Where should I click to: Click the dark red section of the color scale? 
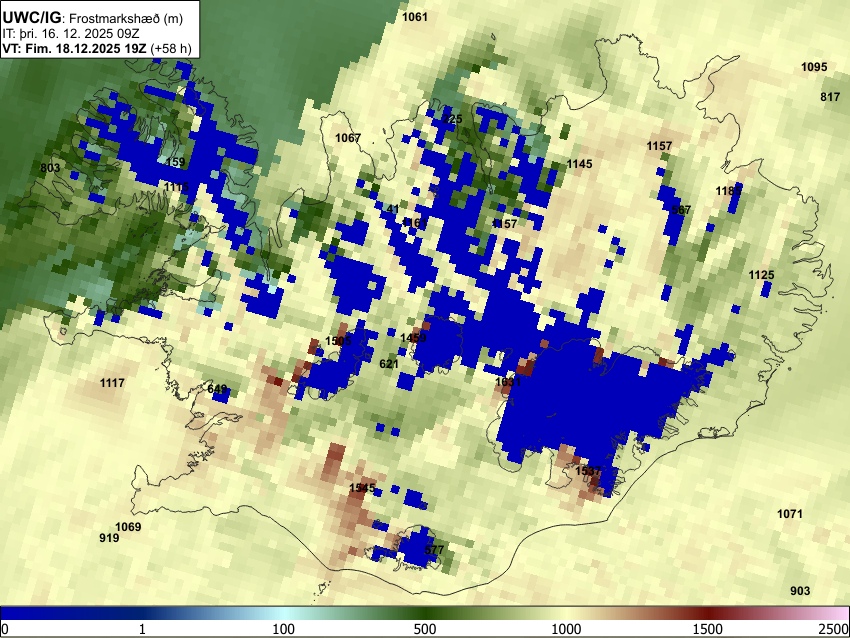pyautogui.click(x=708, y=613)
